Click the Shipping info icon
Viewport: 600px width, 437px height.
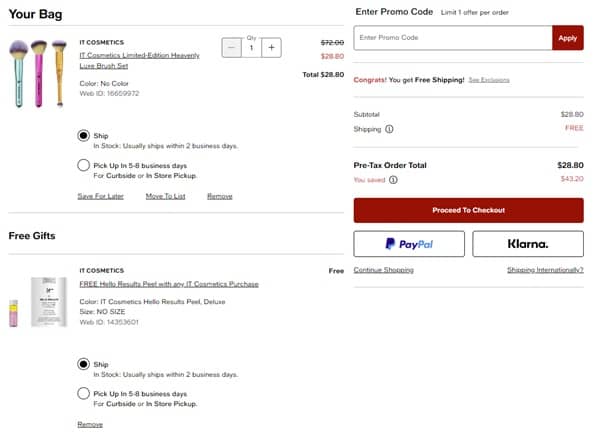[389, 129]
